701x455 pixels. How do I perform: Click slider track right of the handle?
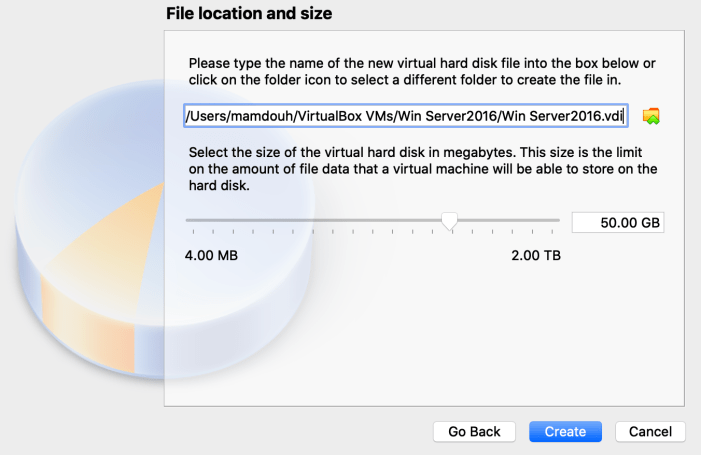pyautogui.click(x=510, y=220)
